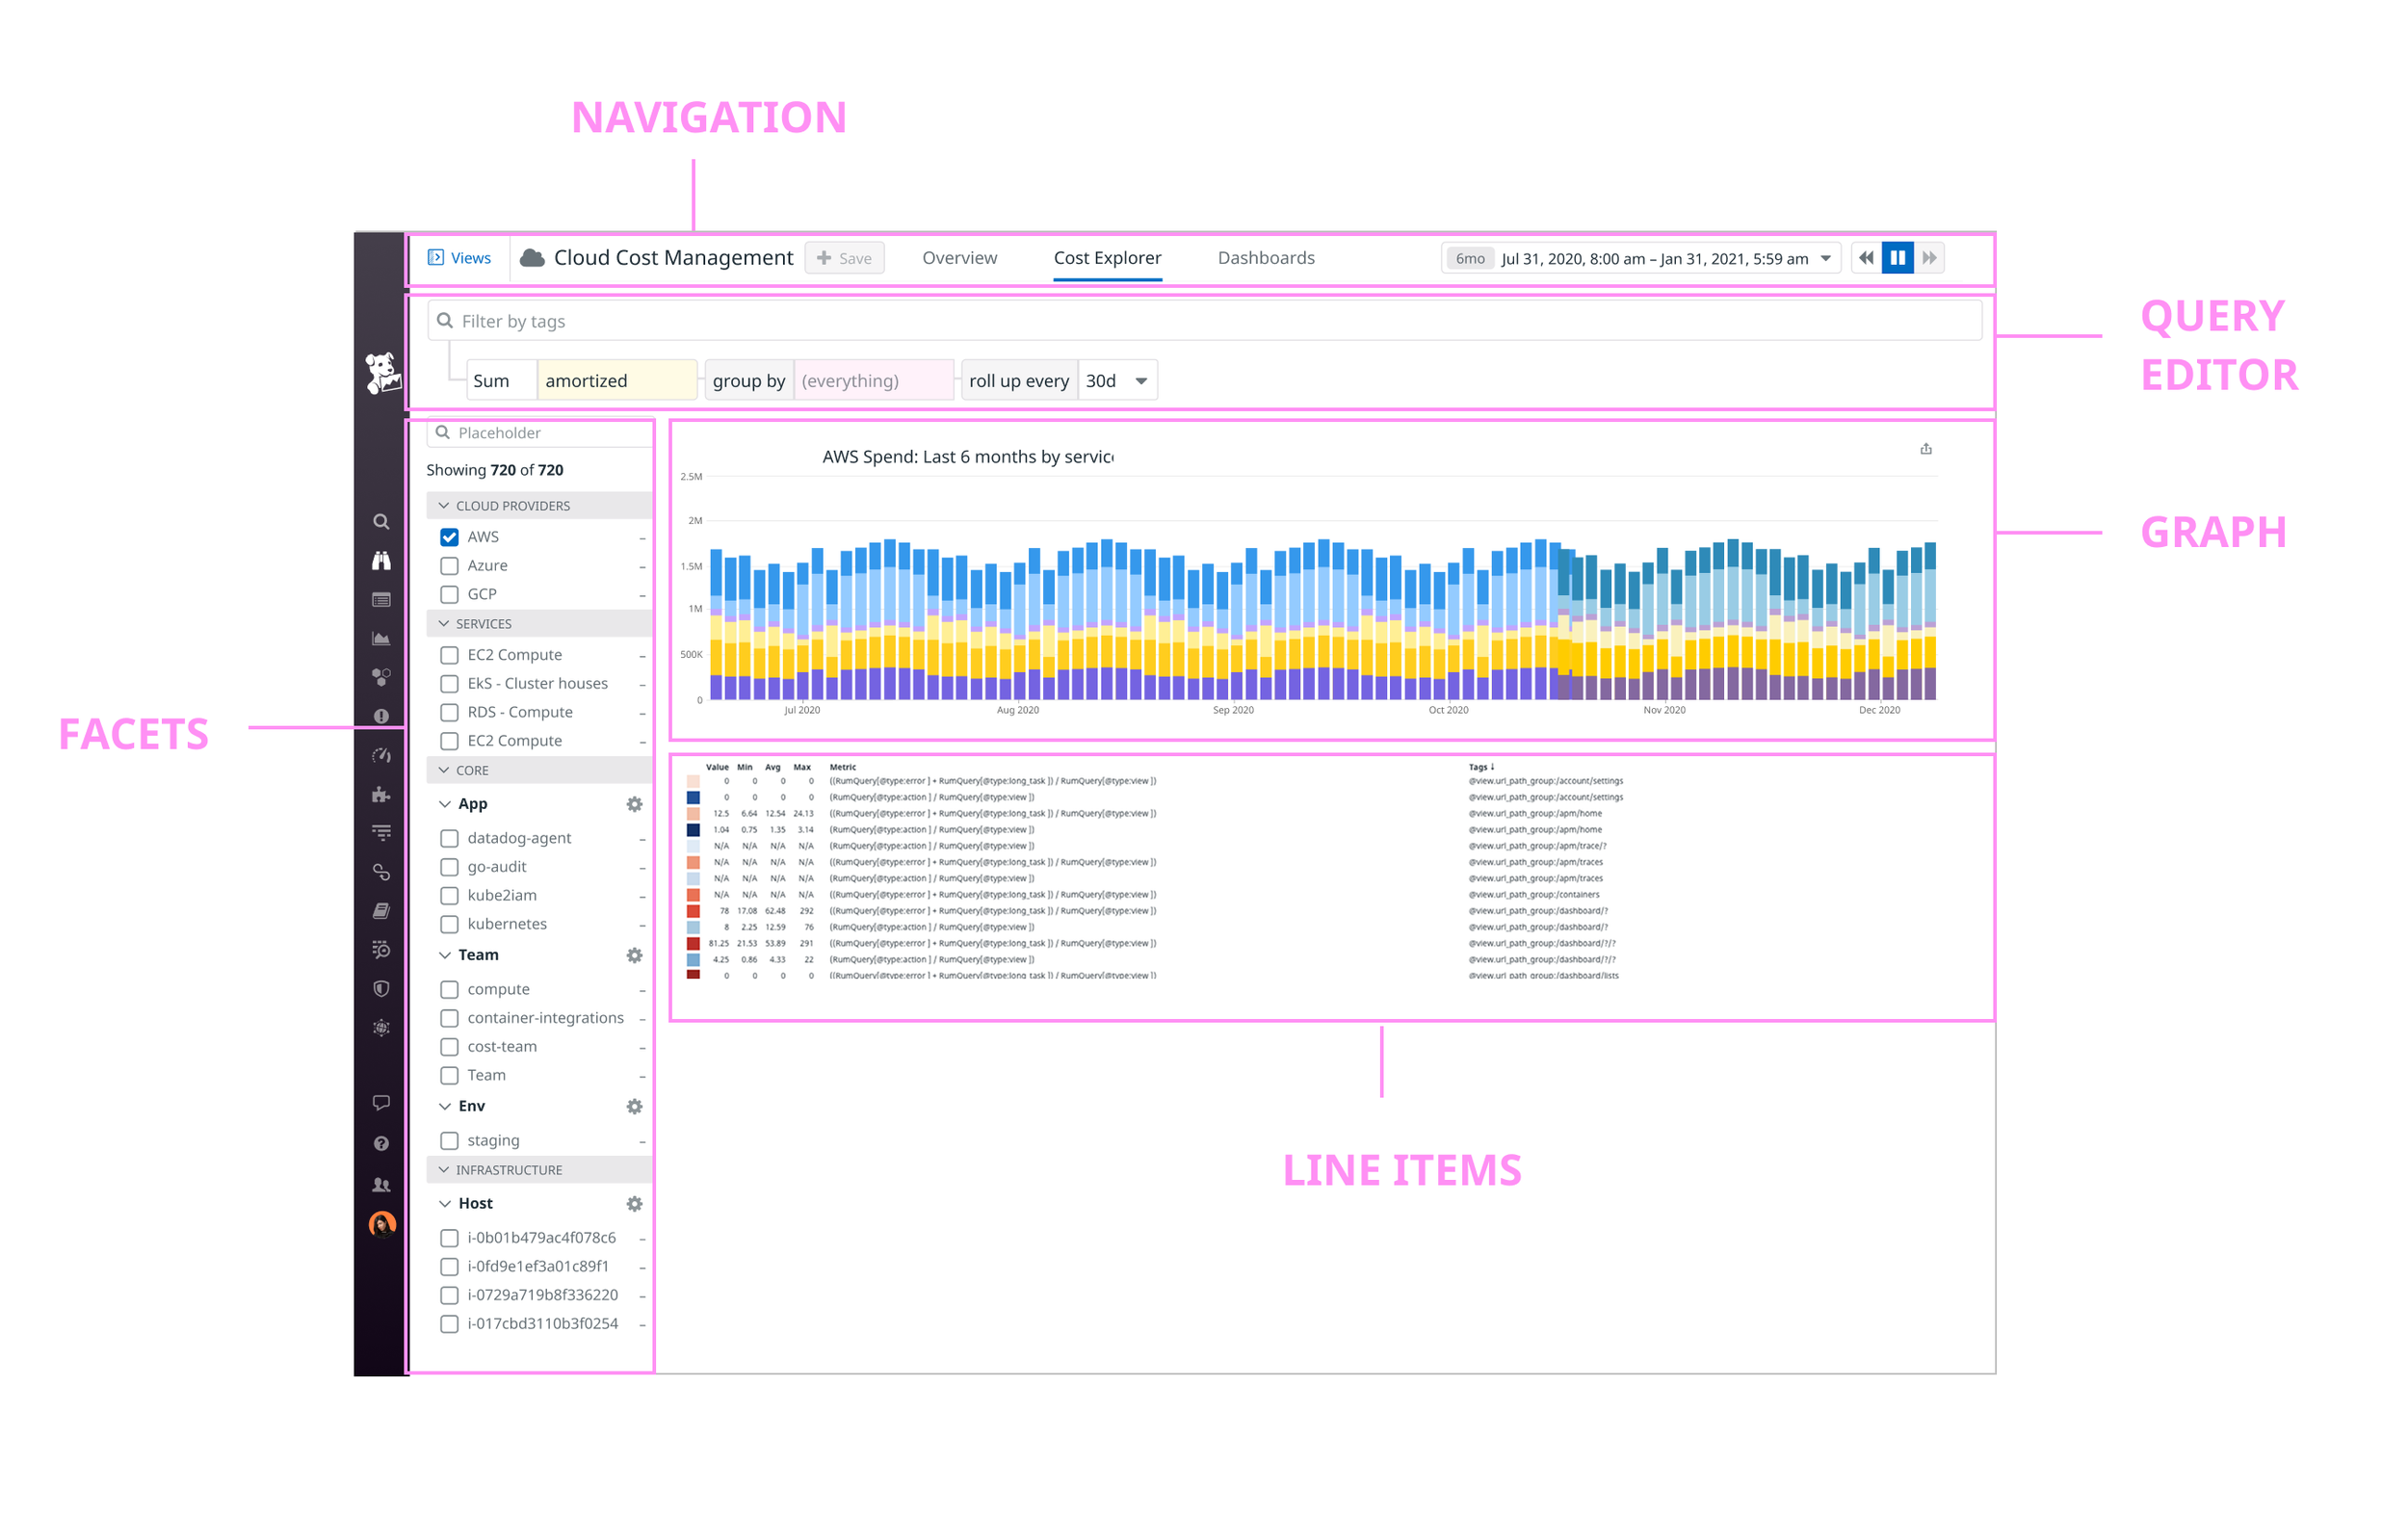Open chat speech-bubble sidebar icon
This screenshot has width=2408, height=1516.
(x=381, y=1103)
